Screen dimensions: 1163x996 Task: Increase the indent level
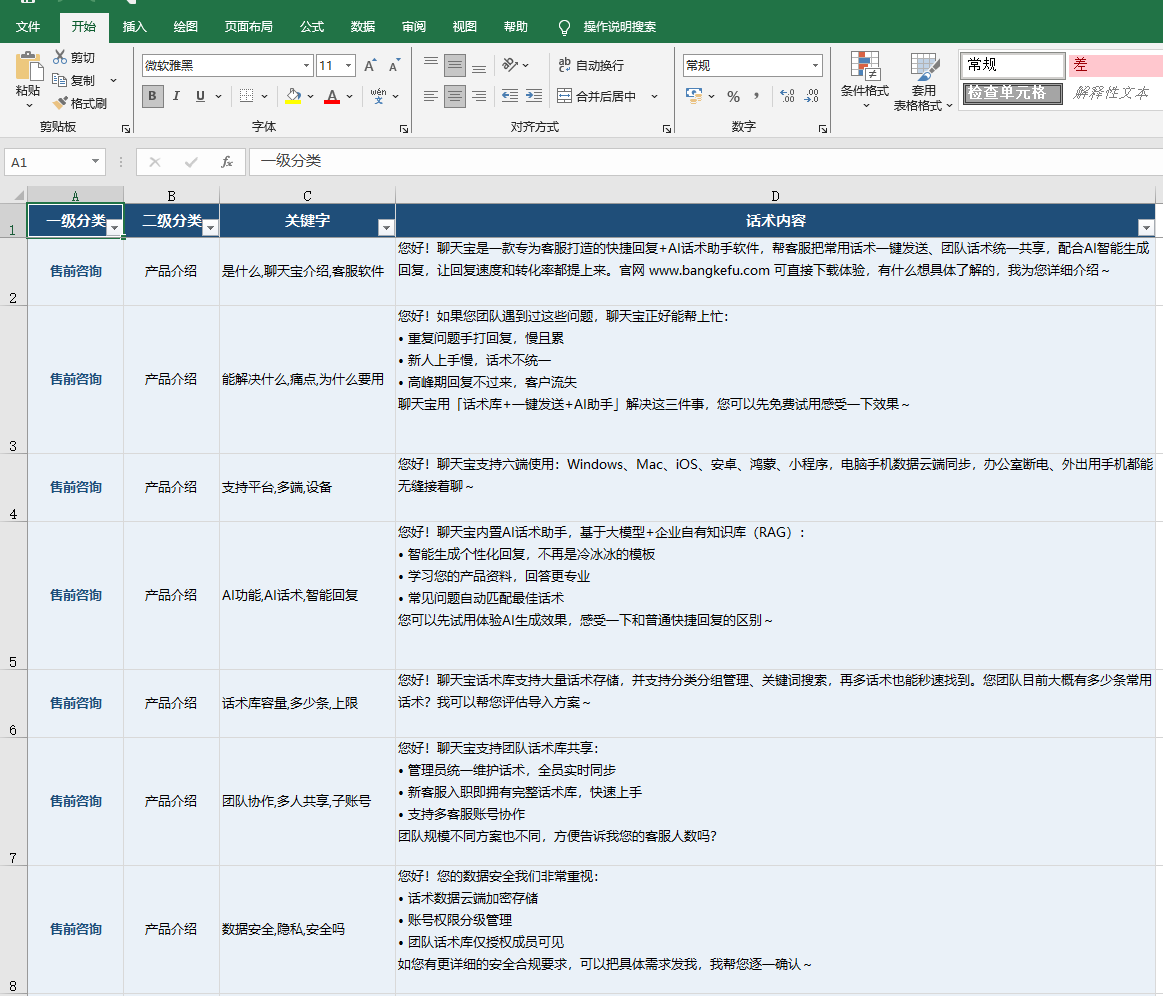click(x=534, y=96)
